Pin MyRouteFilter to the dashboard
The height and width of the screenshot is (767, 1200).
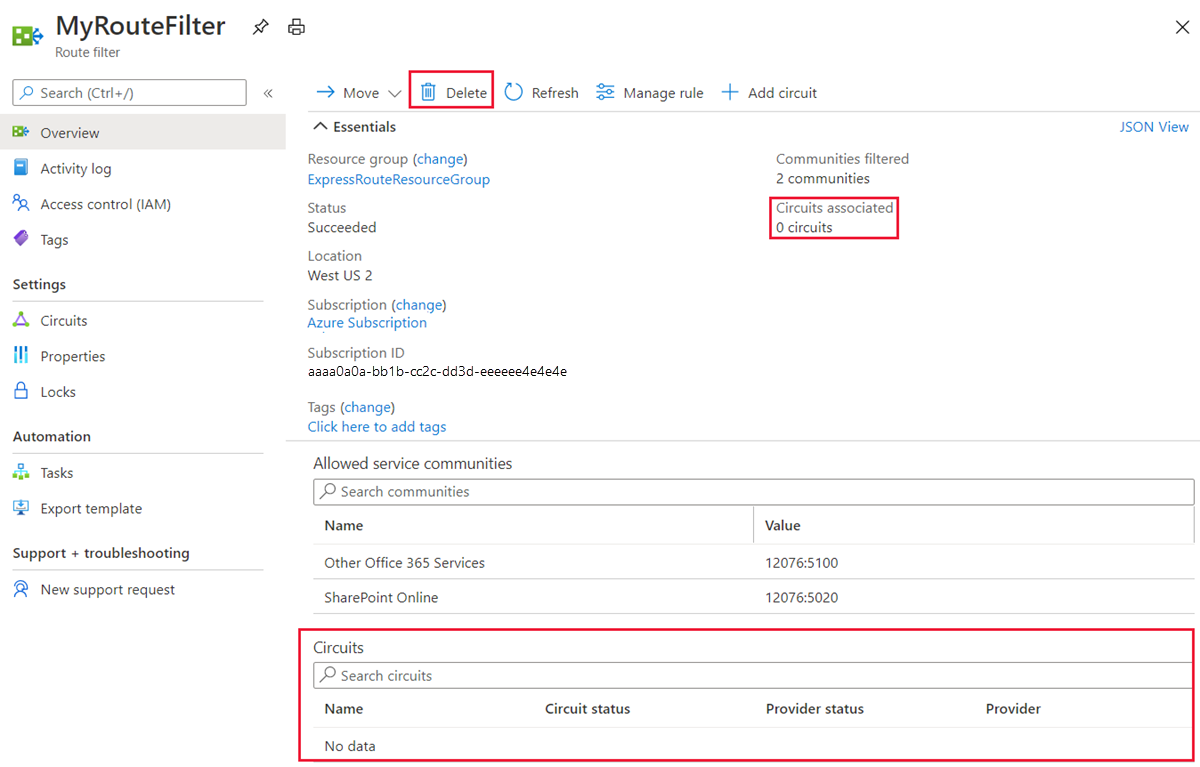coord(260,27)
